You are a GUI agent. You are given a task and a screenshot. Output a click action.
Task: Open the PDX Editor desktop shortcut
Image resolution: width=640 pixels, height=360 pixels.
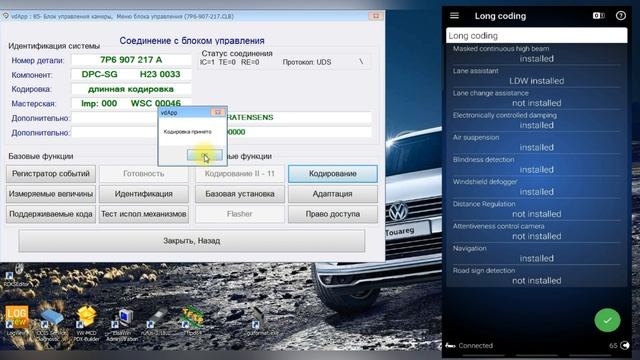pos(16,276)
